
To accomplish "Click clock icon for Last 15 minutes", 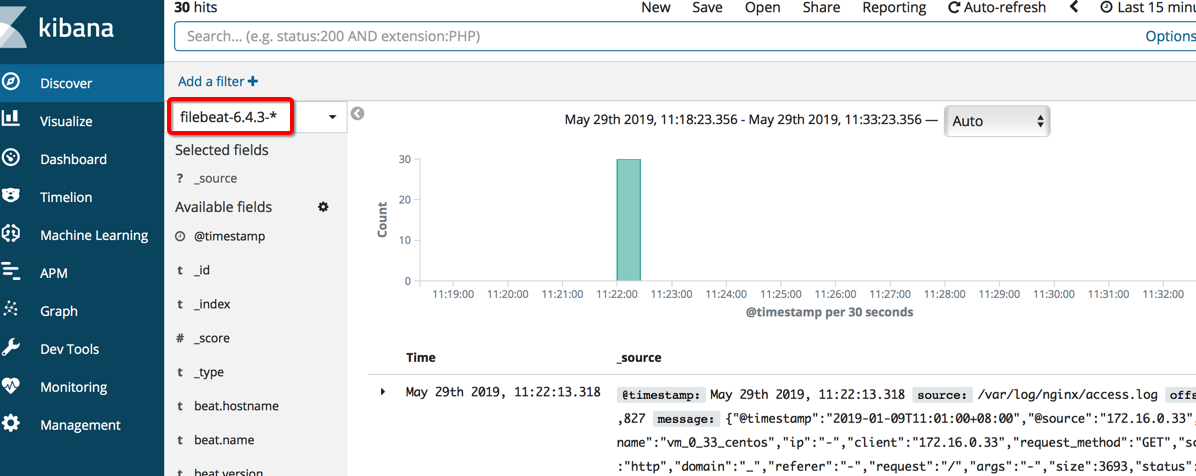I will click(1107, 8).
